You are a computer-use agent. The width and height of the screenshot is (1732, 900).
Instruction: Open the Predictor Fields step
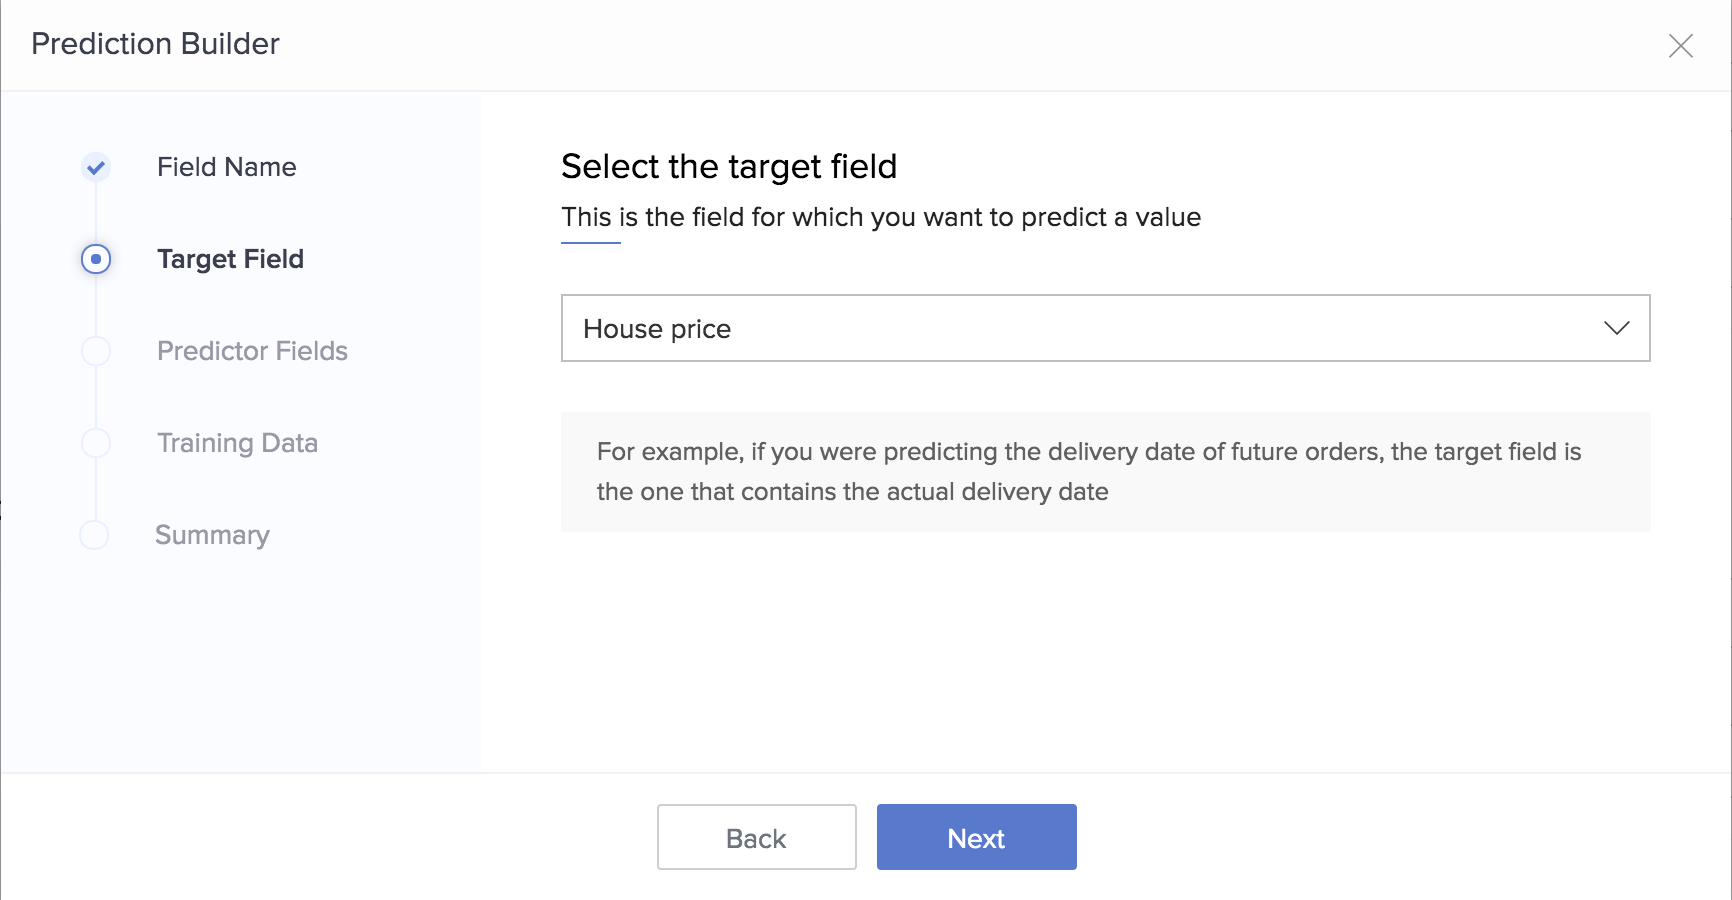coord(252,351)
